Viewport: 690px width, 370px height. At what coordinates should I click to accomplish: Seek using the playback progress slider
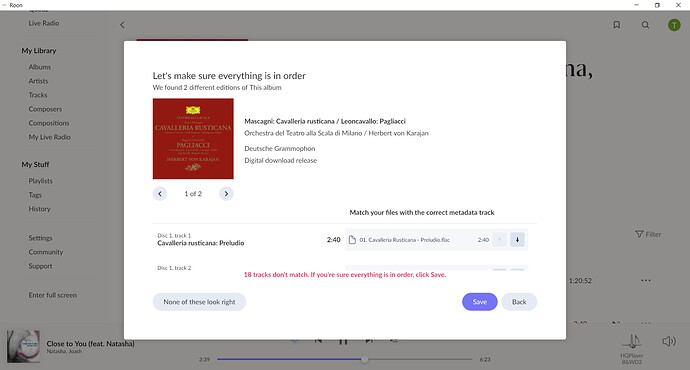tap(345, 359)
